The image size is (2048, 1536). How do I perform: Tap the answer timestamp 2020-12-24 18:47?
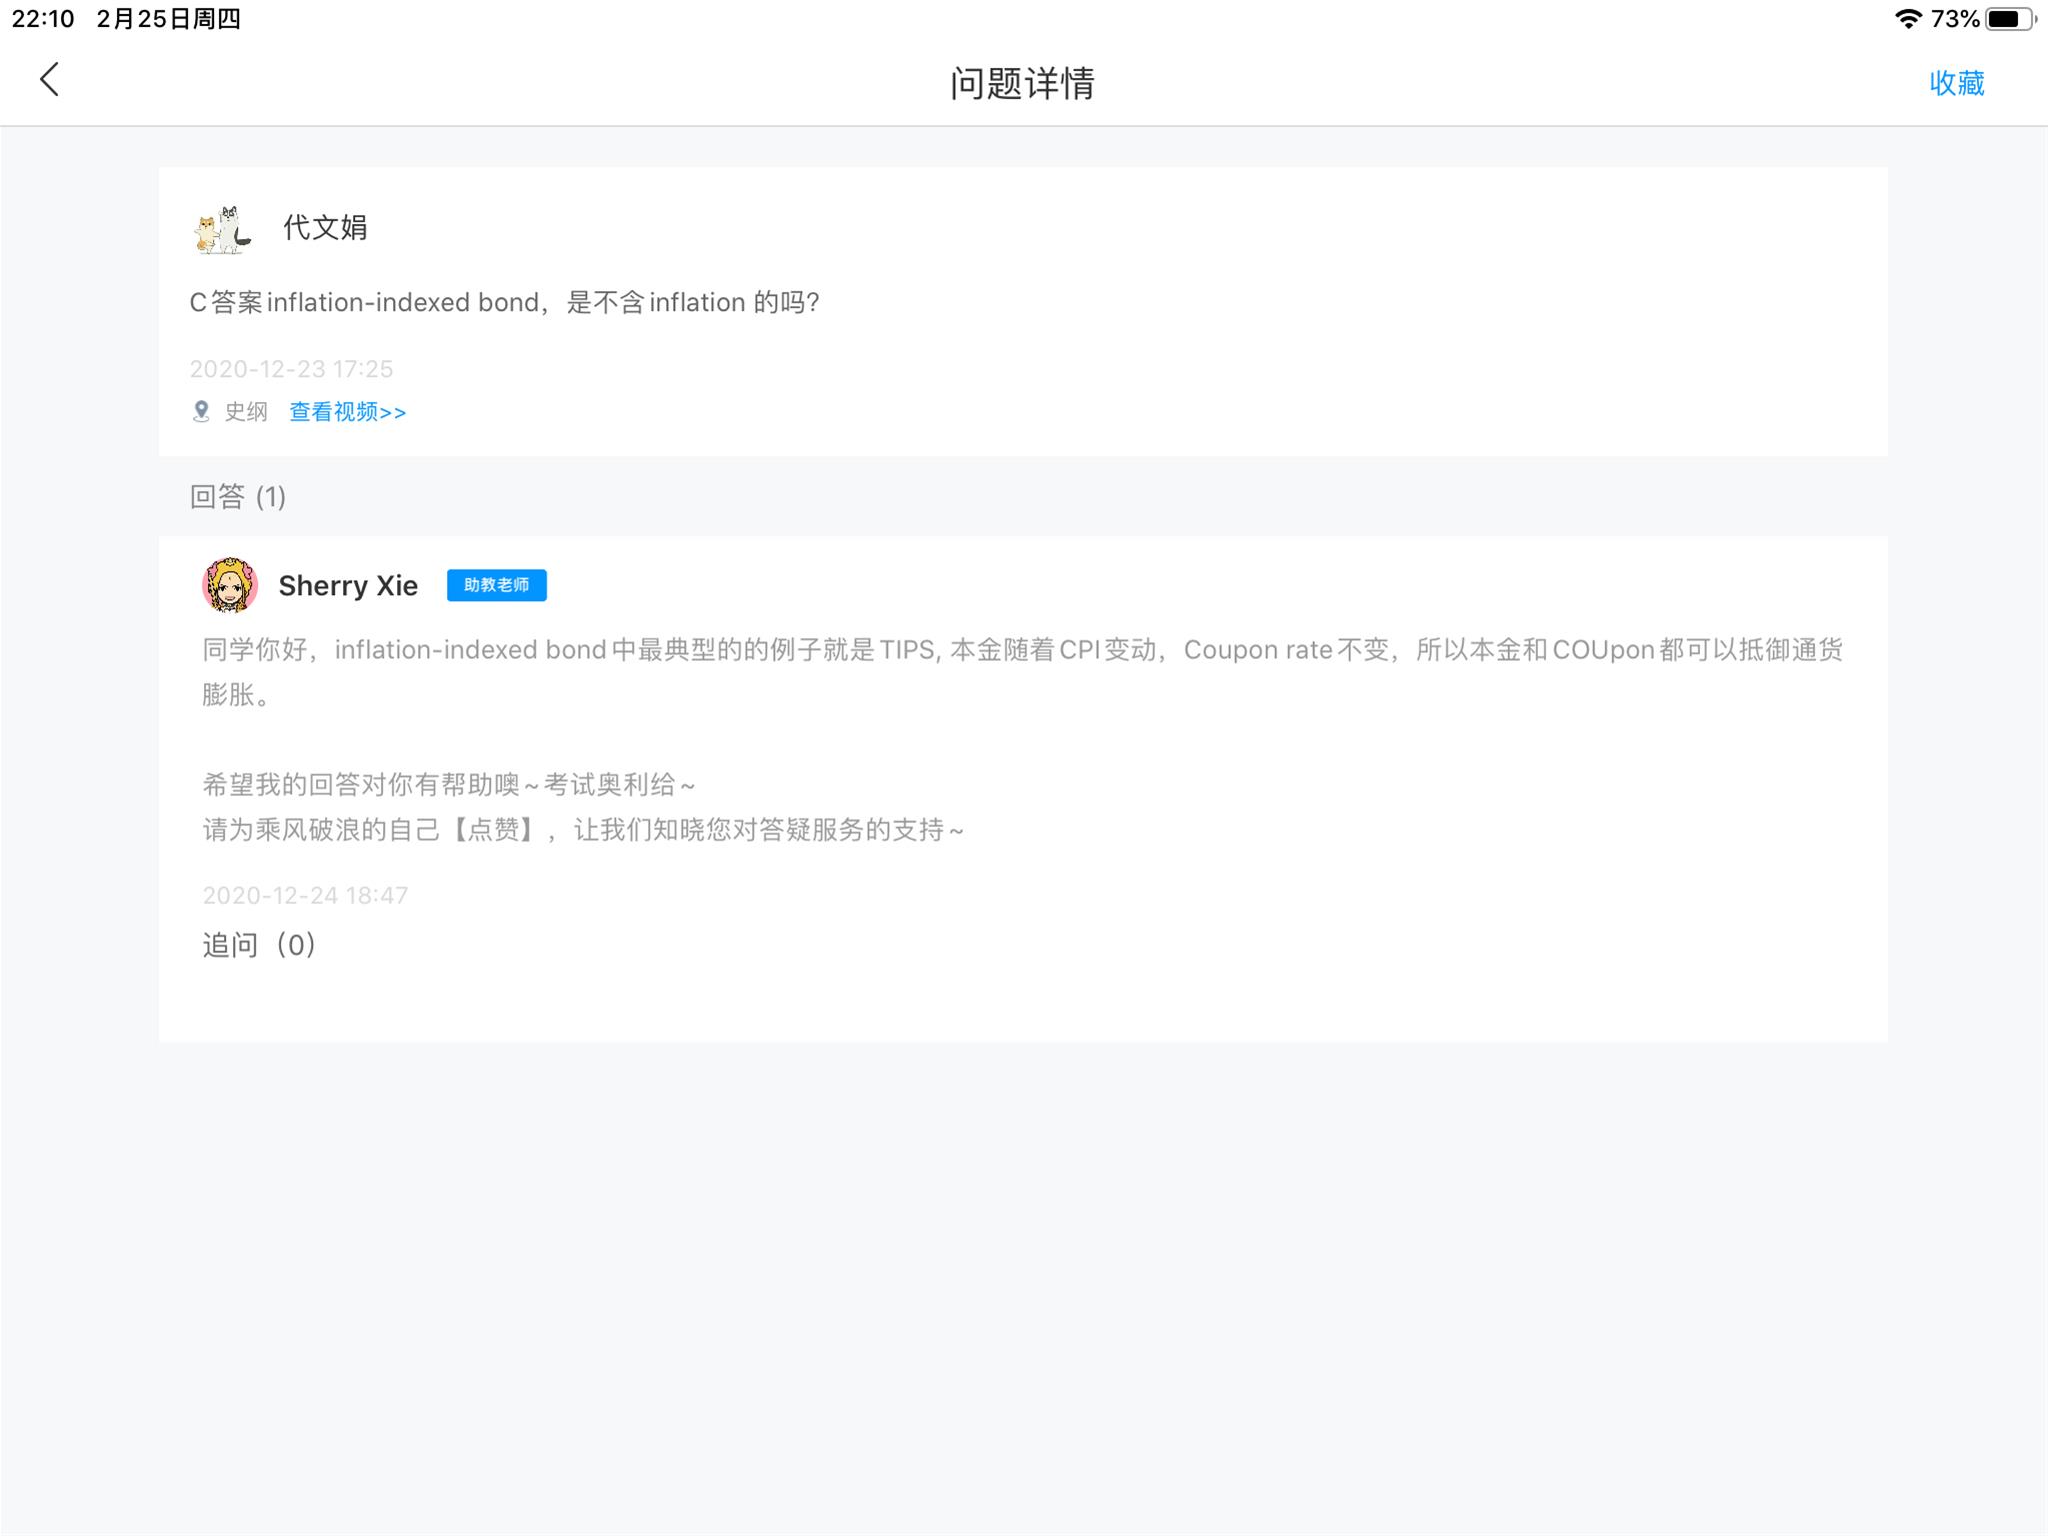click(305, 895)
